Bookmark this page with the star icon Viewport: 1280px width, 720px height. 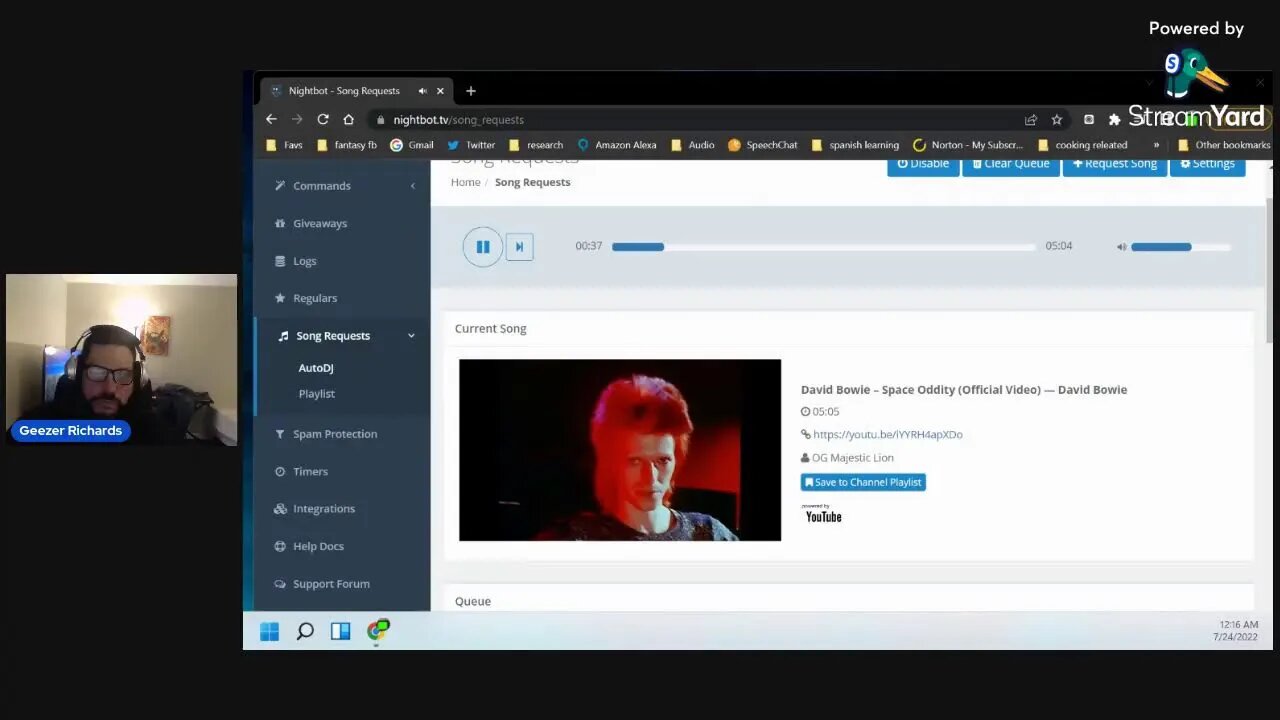(x=1056, y=120)
